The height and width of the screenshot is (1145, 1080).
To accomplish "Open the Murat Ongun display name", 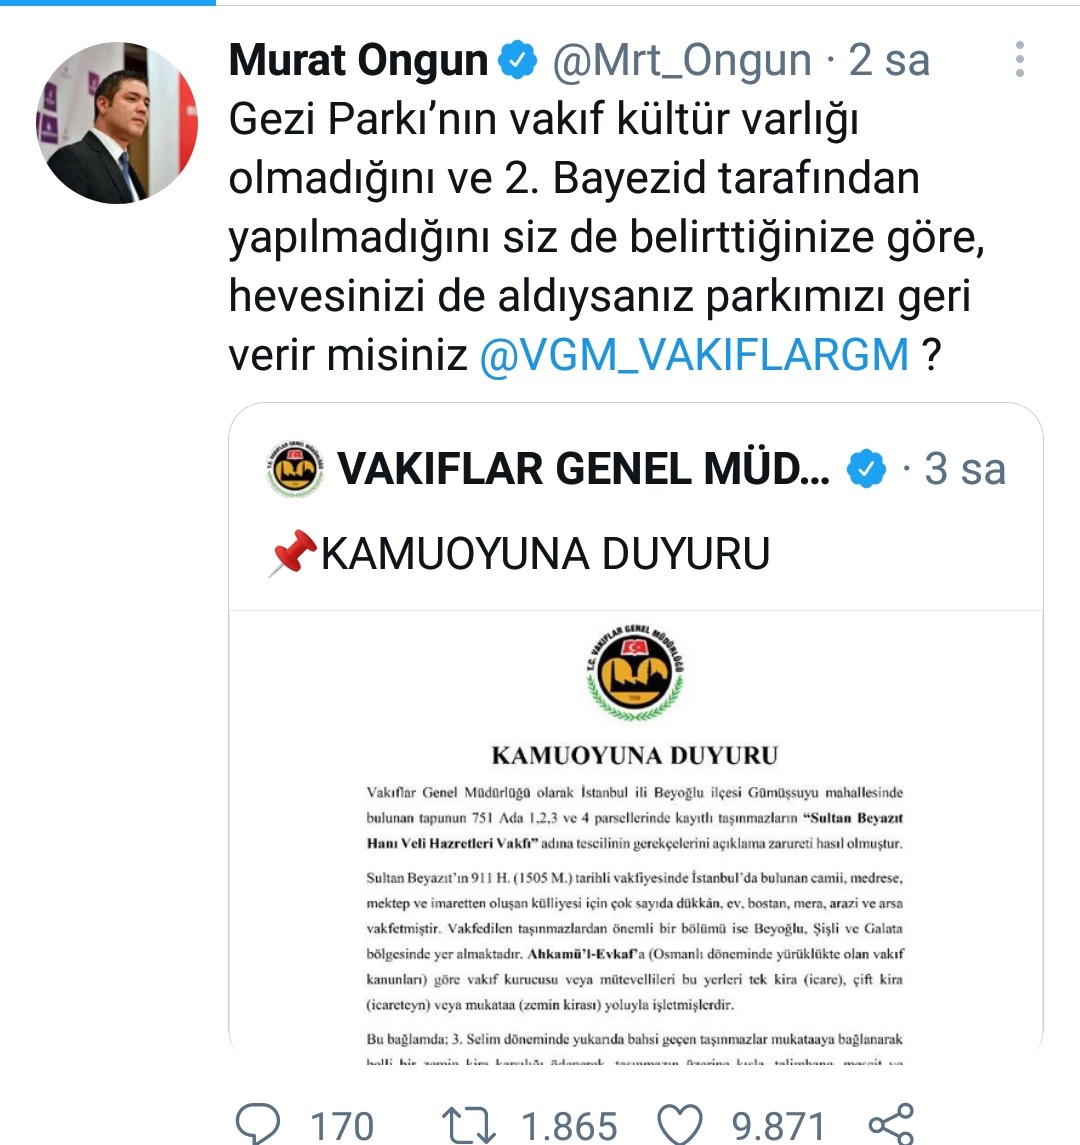I will pyautogui.click(x=359, y=60).
